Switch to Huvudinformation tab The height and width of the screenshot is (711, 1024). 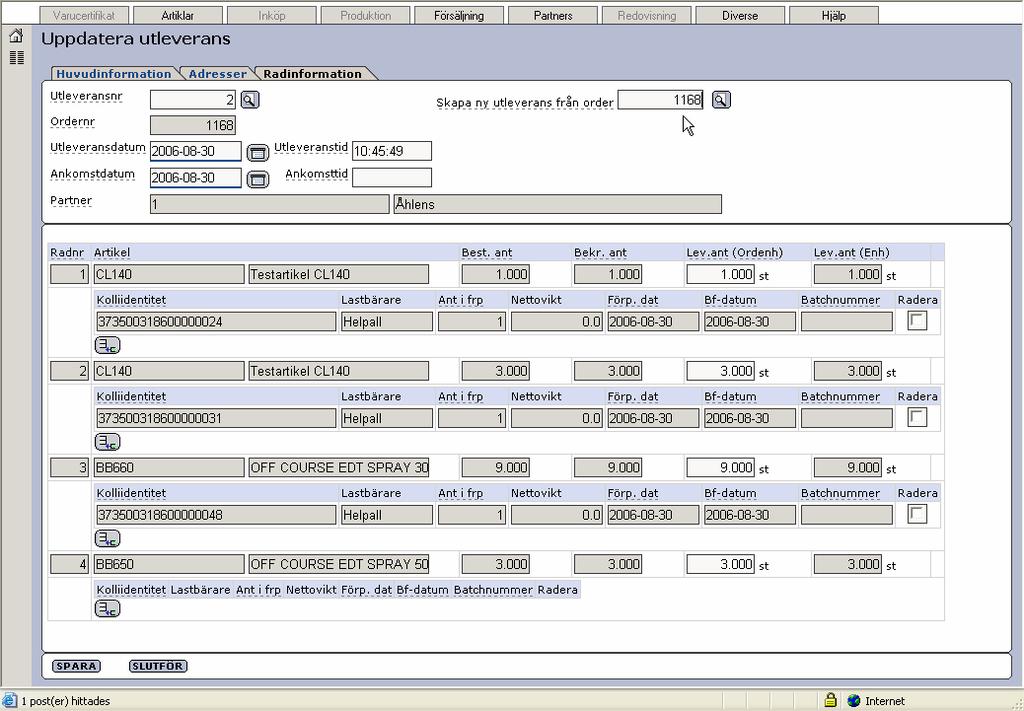pos(114,74)
